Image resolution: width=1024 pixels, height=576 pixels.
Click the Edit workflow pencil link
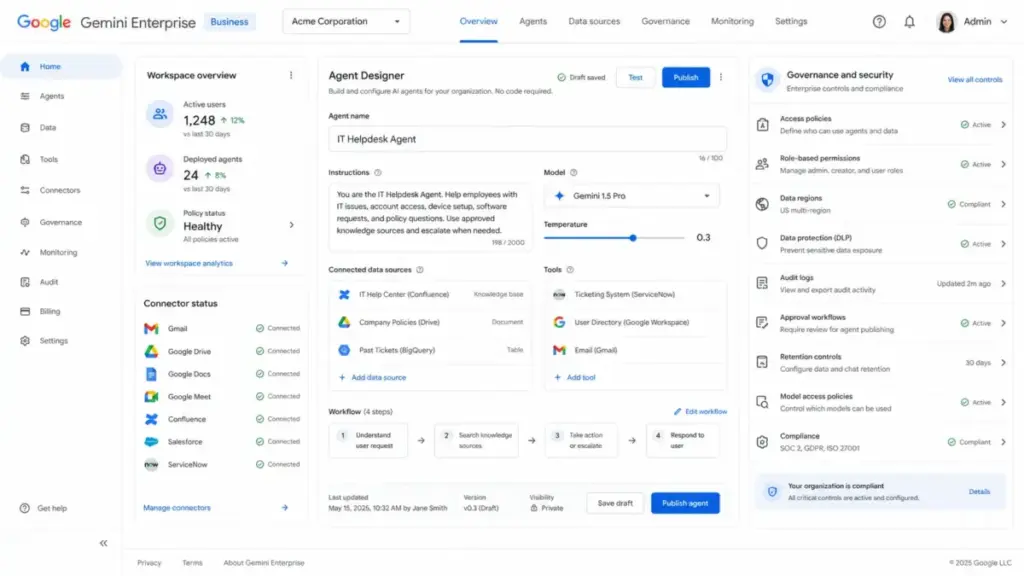coord(700,411)
